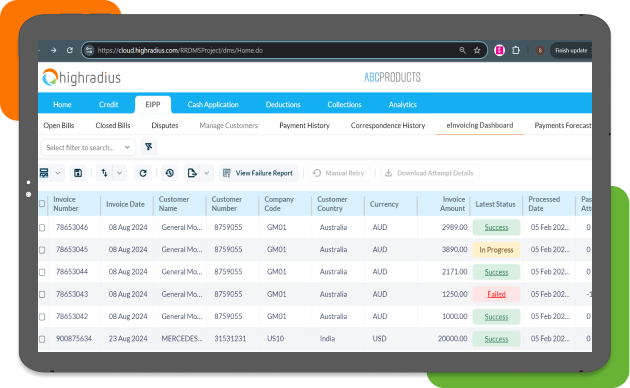Viewport: 630px width, 388px height.
Task: Toggle the select-all header checkbox
Action: [42, 204]
